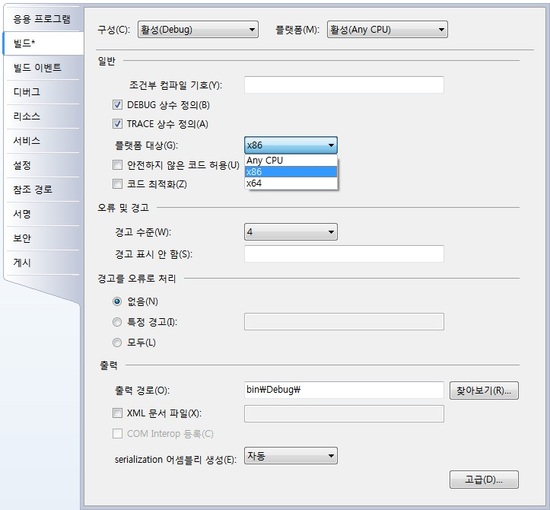Select the 특정 경고 radio button
This screenshot has height=510, width=550.
point(117,322)
